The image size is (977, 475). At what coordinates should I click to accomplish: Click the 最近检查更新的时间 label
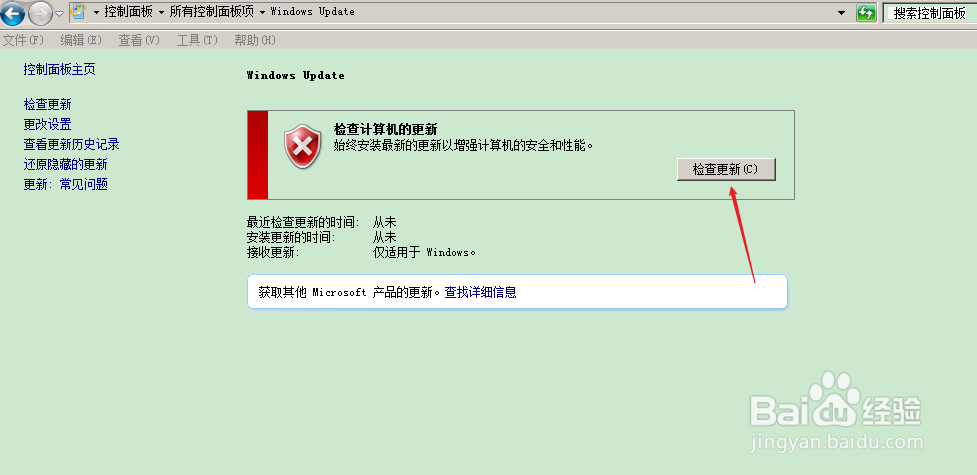[x=303, y=222]
